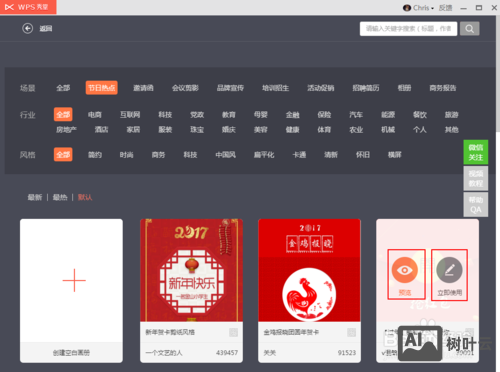
Task: Select the 卡通 style filter
Action: (x=299, y=155)
